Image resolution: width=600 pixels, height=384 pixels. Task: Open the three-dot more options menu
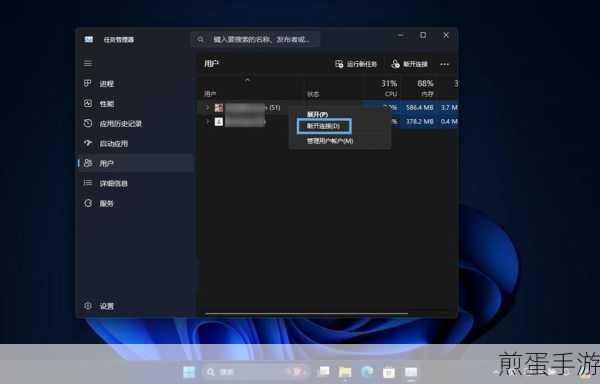(x=444, y=64)
